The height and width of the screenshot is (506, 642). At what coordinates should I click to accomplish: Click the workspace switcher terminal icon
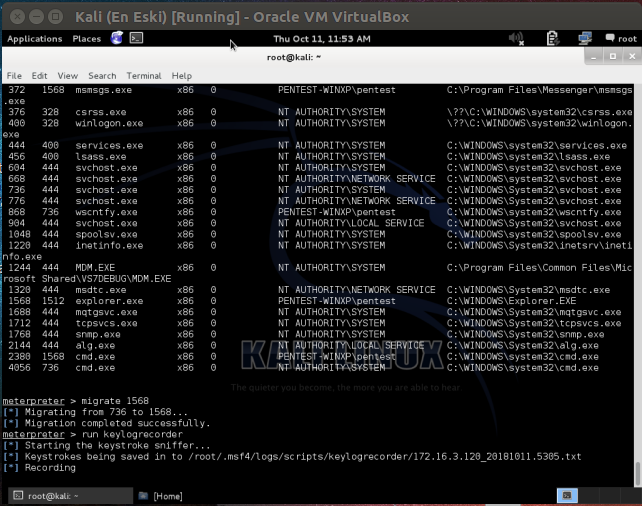pyautogui.click(x=567, y=495)
